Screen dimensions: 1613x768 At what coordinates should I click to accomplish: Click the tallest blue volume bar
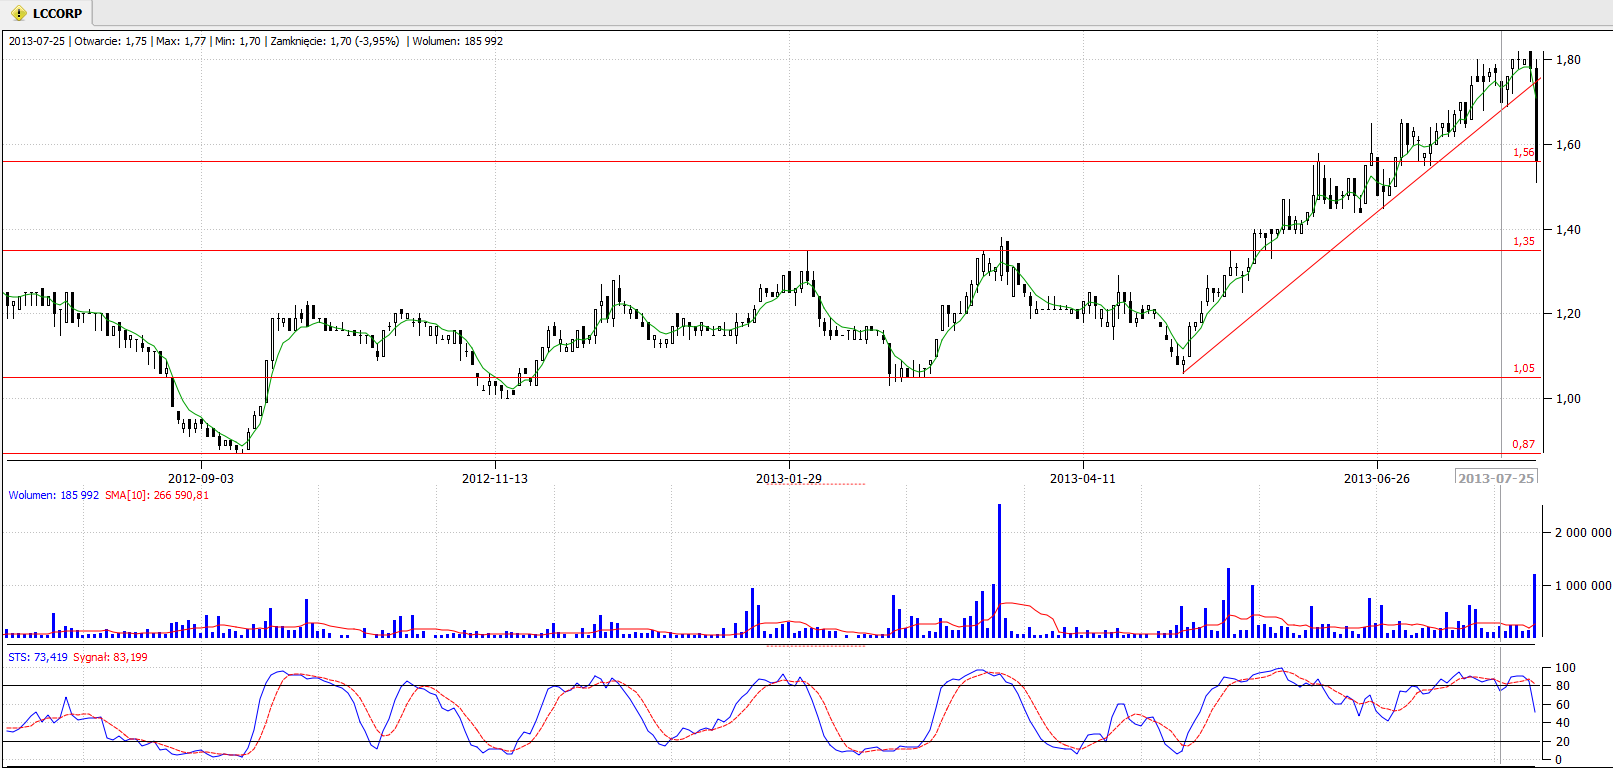999,570
